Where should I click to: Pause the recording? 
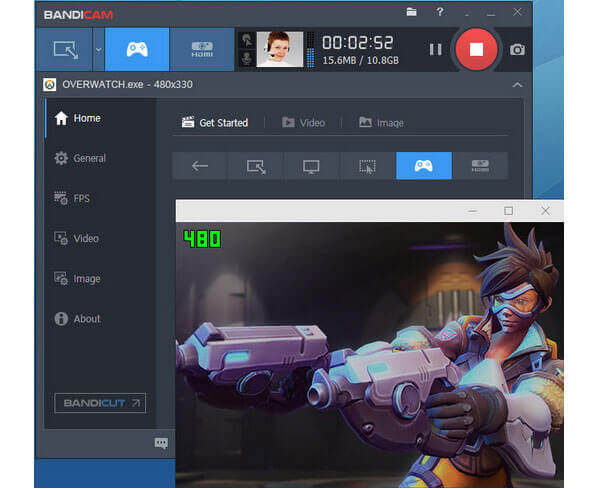point(435,49)
